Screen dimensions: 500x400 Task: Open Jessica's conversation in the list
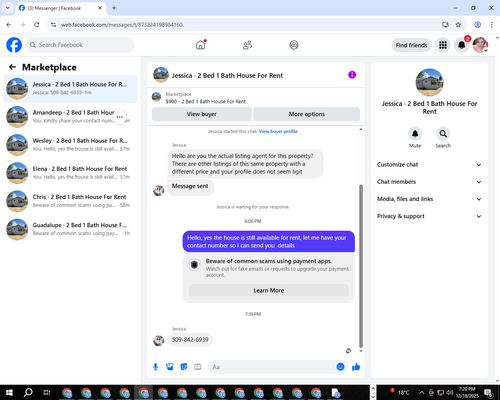click(70, 89)
